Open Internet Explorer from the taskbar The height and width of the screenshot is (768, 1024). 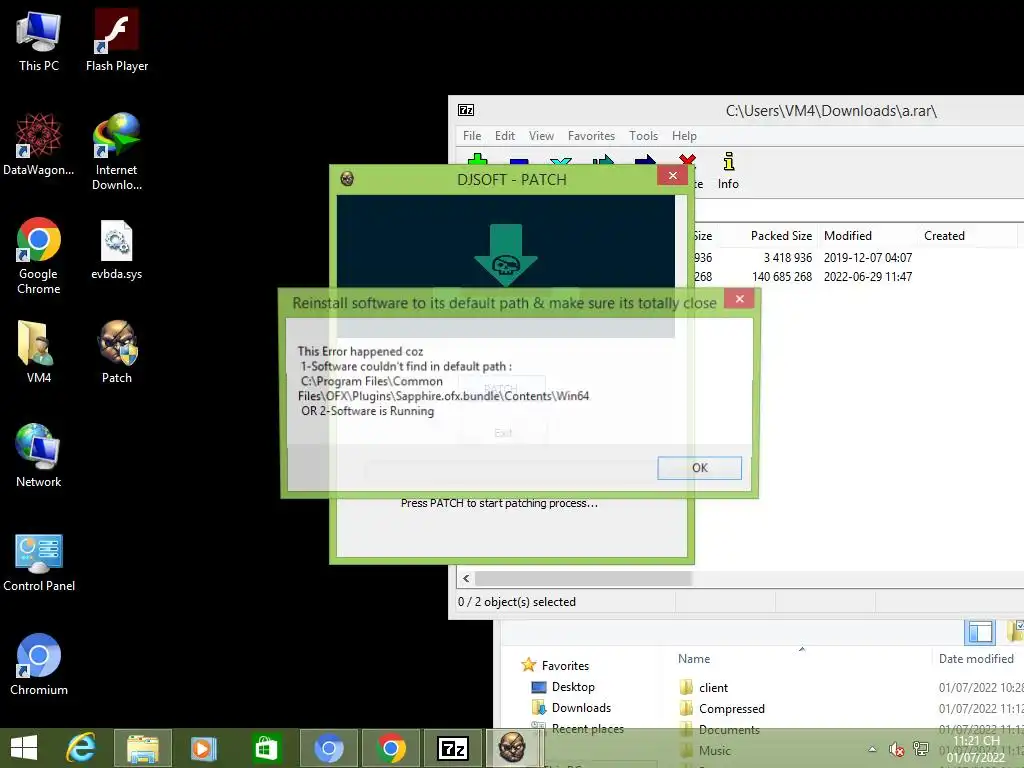81,748
